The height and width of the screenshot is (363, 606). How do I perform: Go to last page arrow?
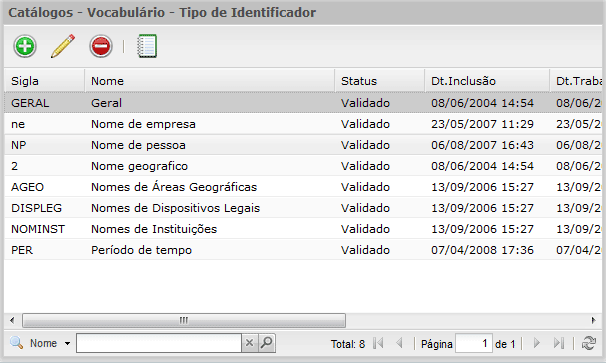click(558, 343)
